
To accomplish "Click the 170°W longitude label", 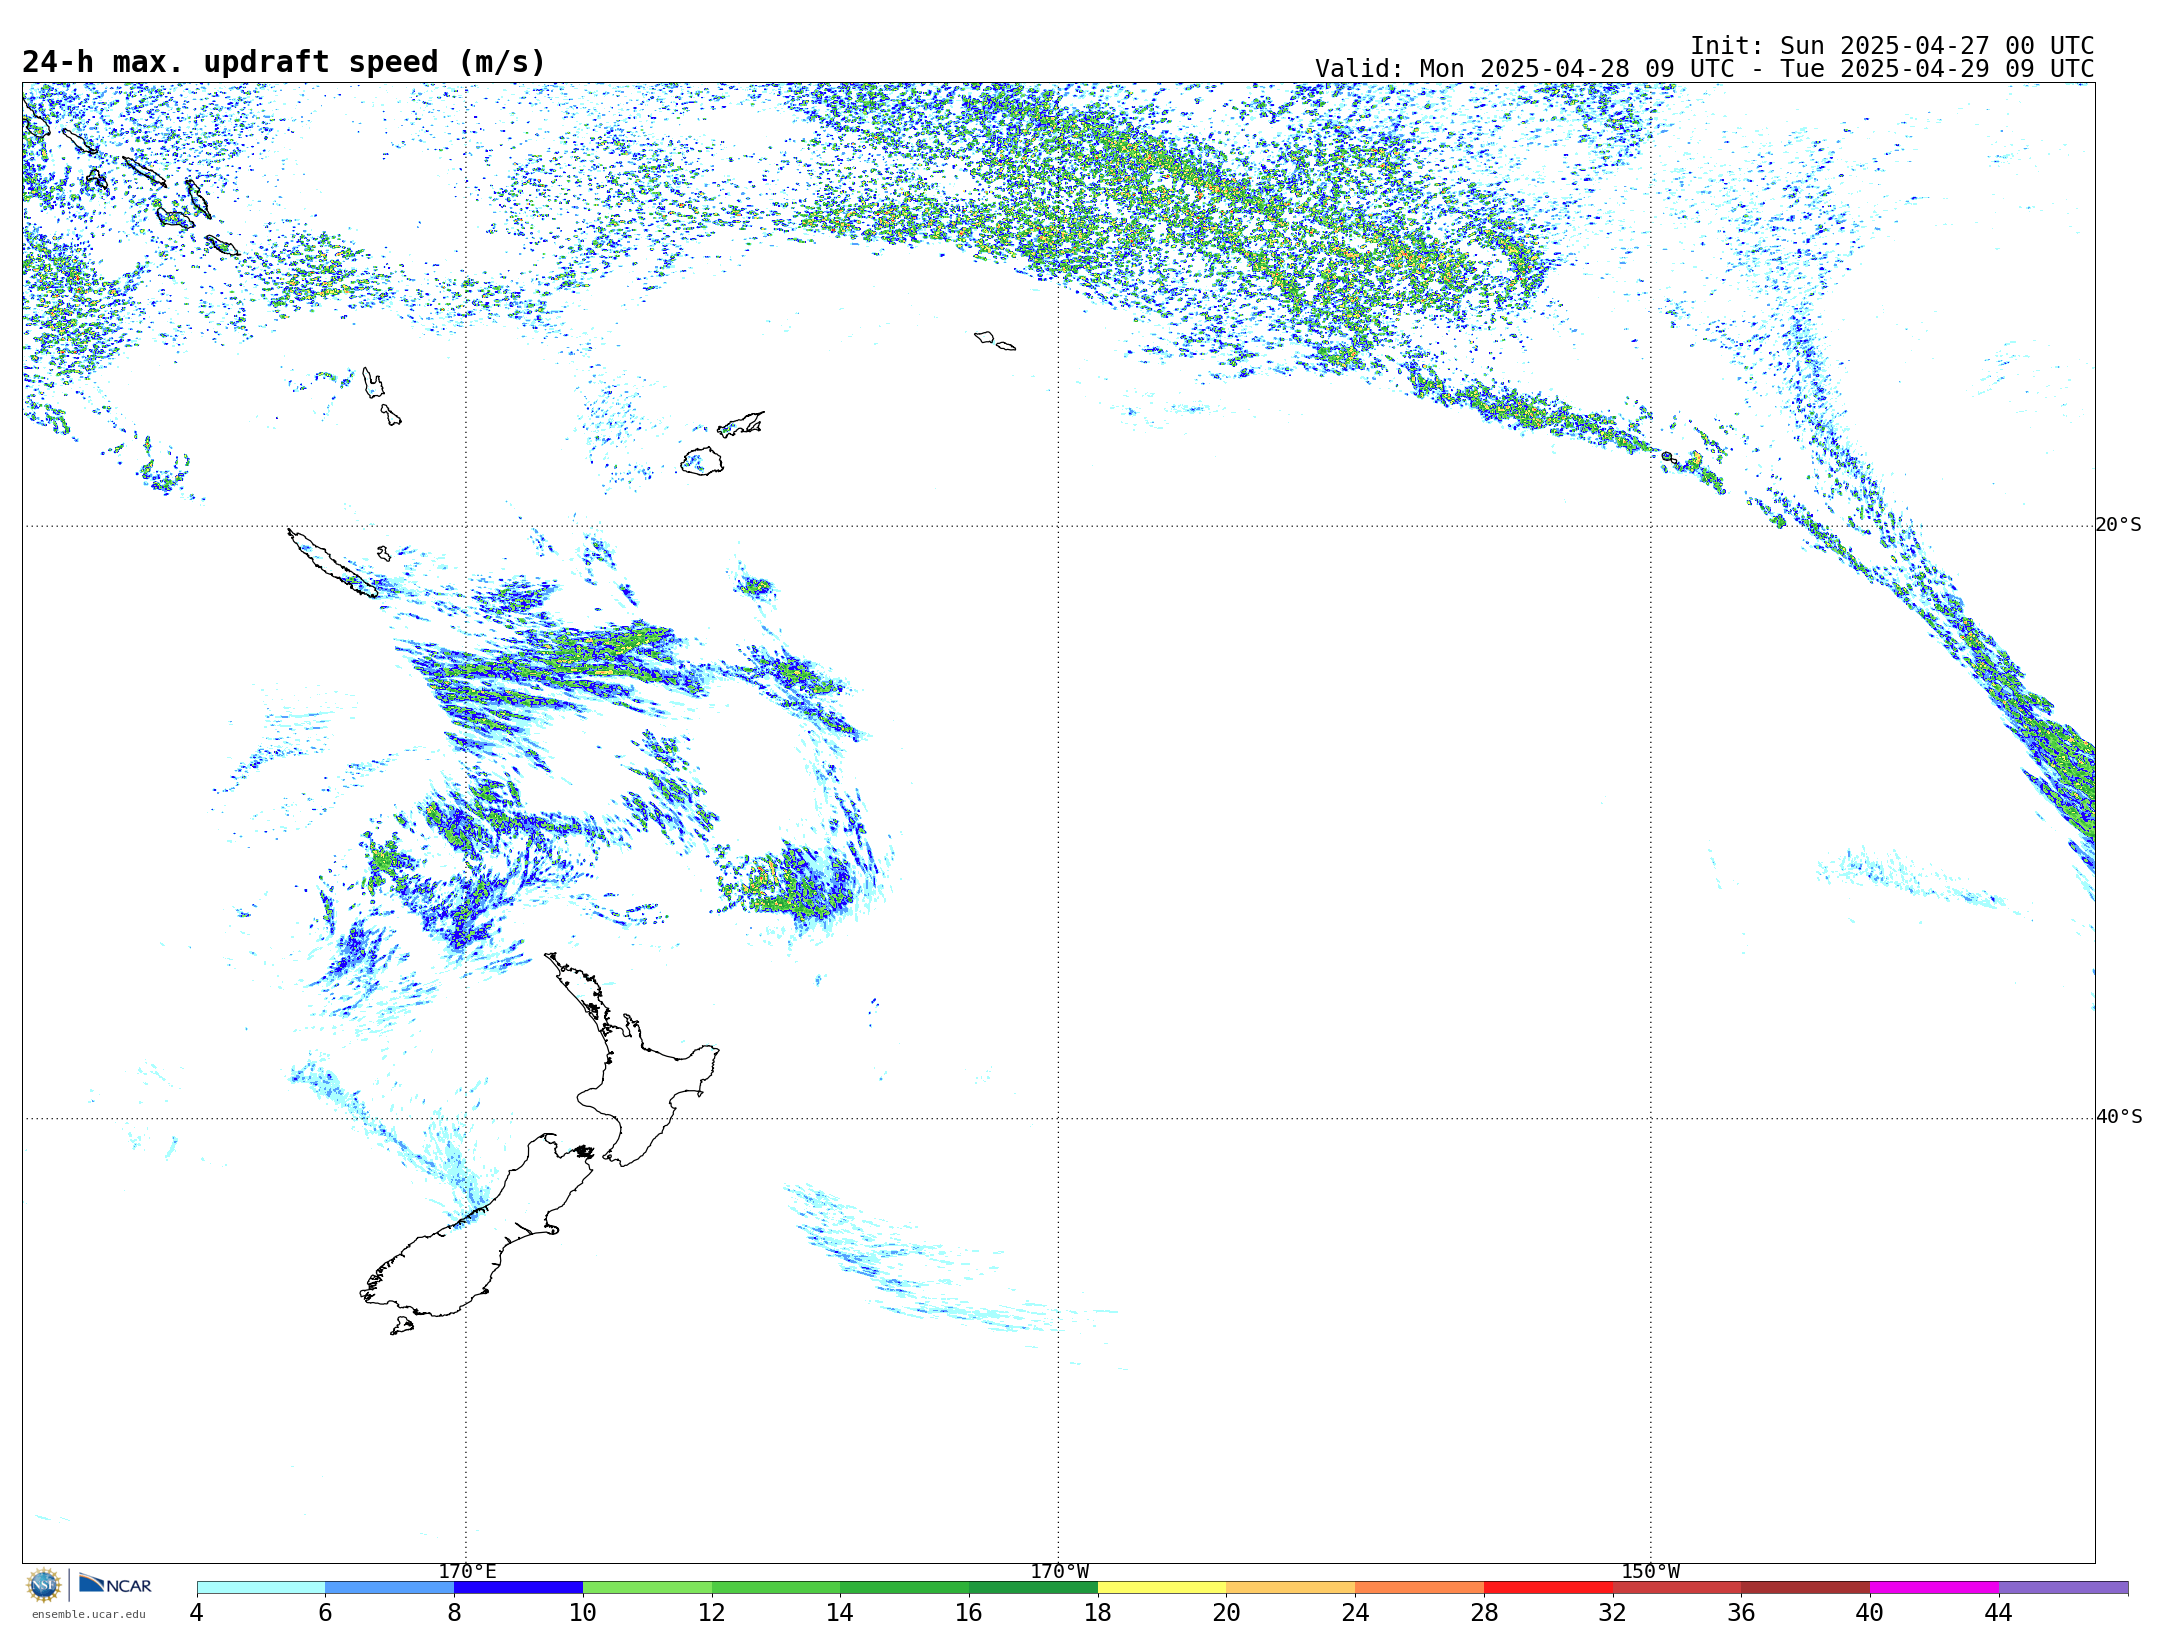I will (x=1060, y=1571).
